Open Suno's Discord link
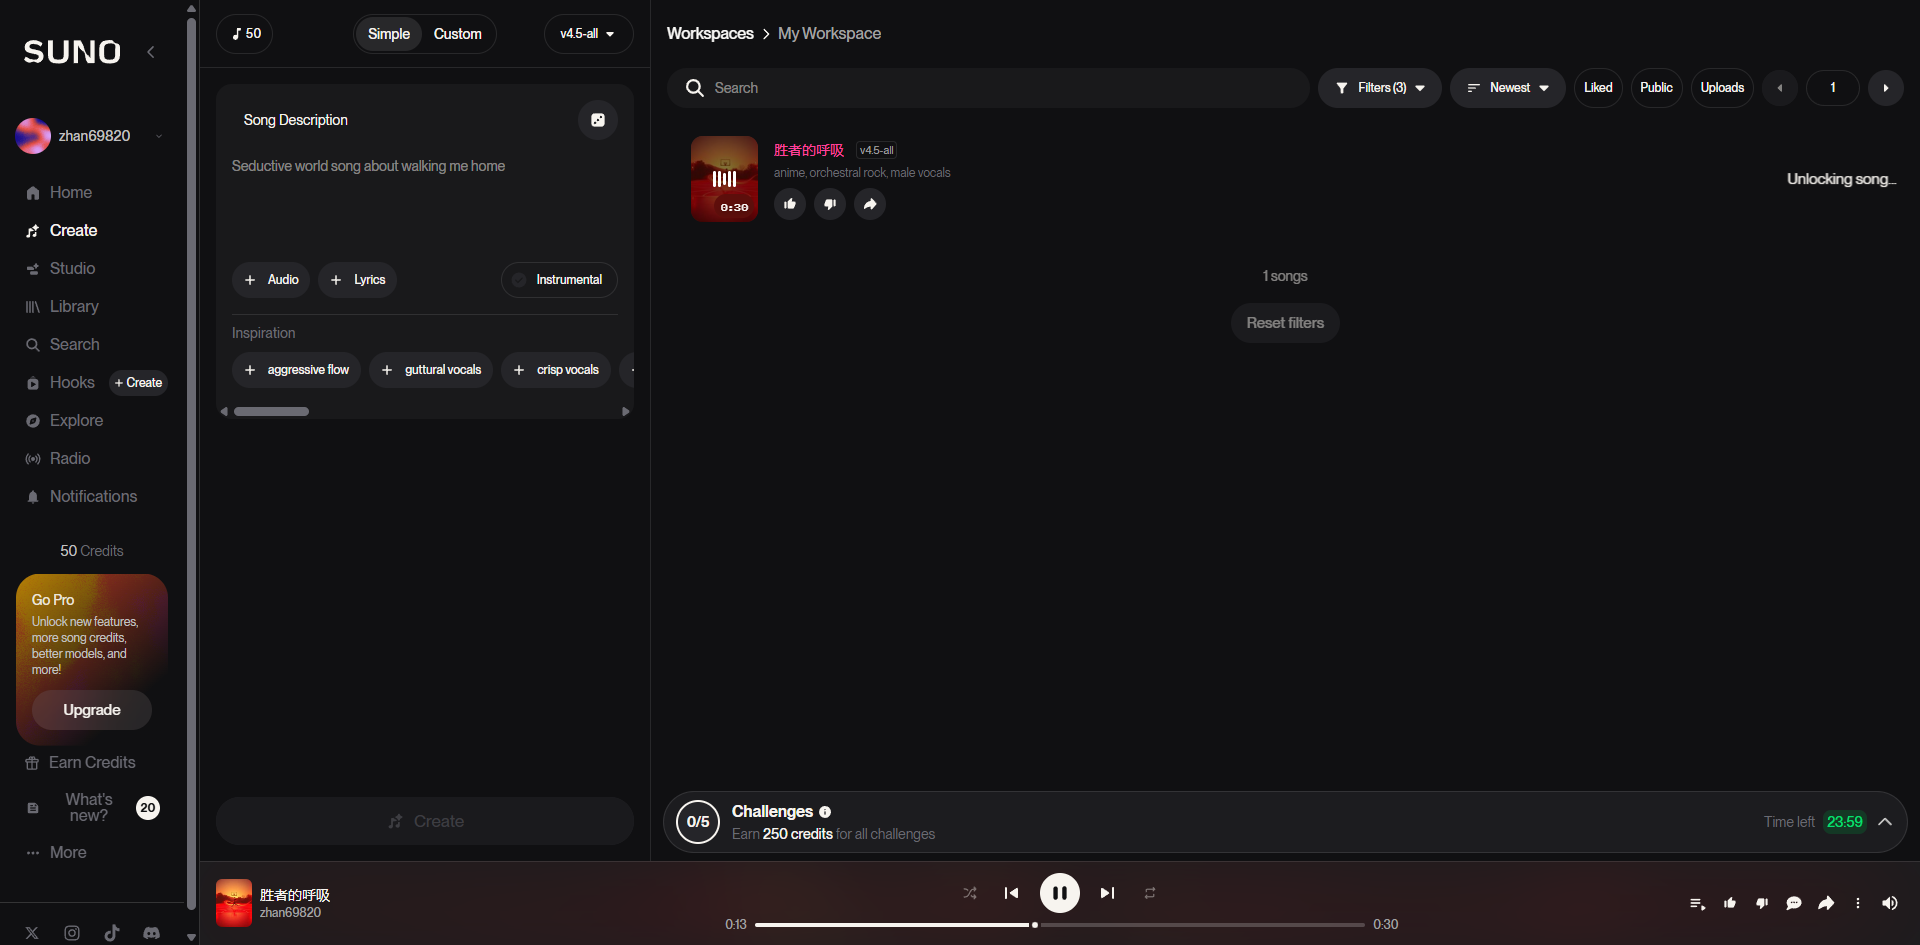1920x945 pixels. (151, 933)
